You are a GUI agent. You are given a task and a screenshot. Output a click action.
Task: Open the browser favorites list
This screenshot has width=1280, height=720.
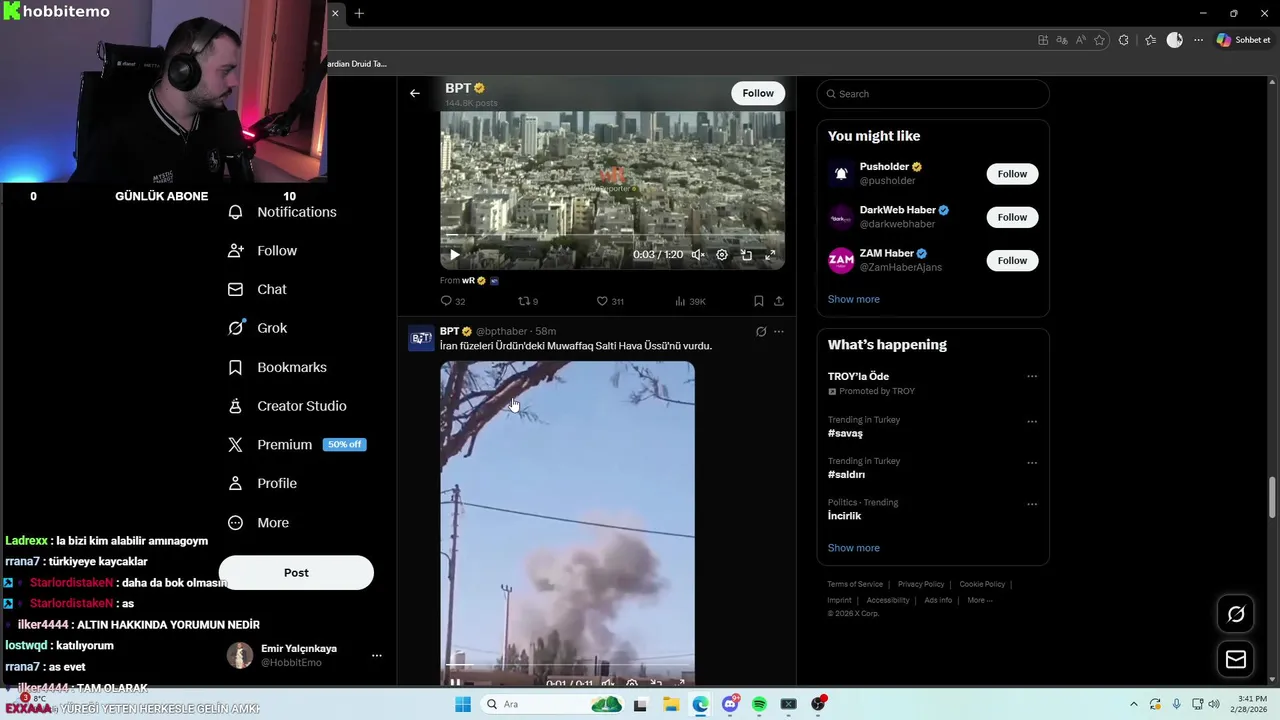click(1151, 40)
